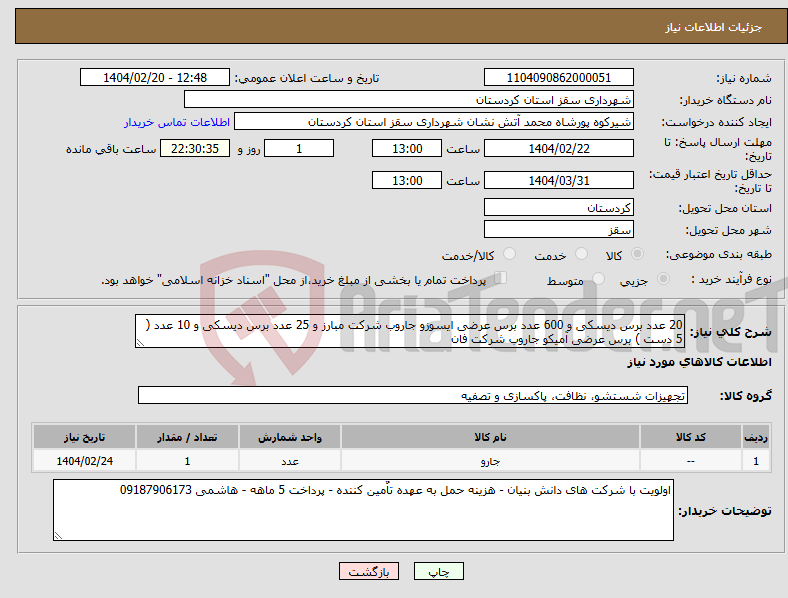Click the نام کالا column header
Image resolution: width=788 pixels, height=598 pixels.
[x=490, y=437]
